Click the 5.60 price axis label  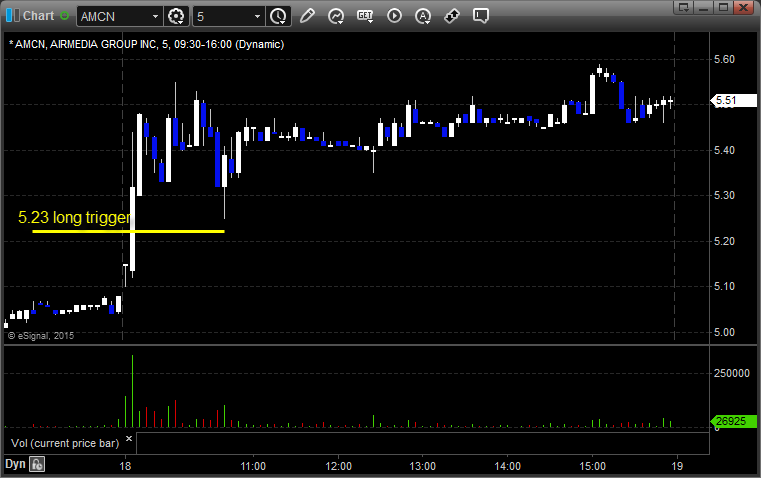pos(724,59)
